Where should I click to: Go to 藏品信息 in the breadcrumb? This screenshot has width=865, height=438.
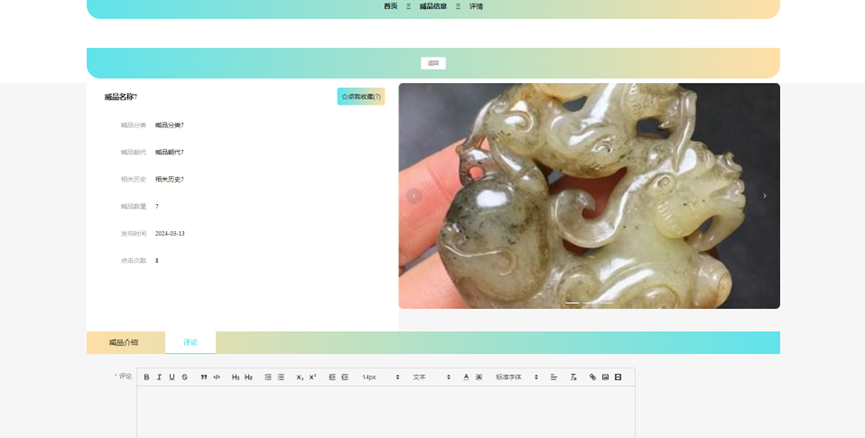(x=433, y=7)
